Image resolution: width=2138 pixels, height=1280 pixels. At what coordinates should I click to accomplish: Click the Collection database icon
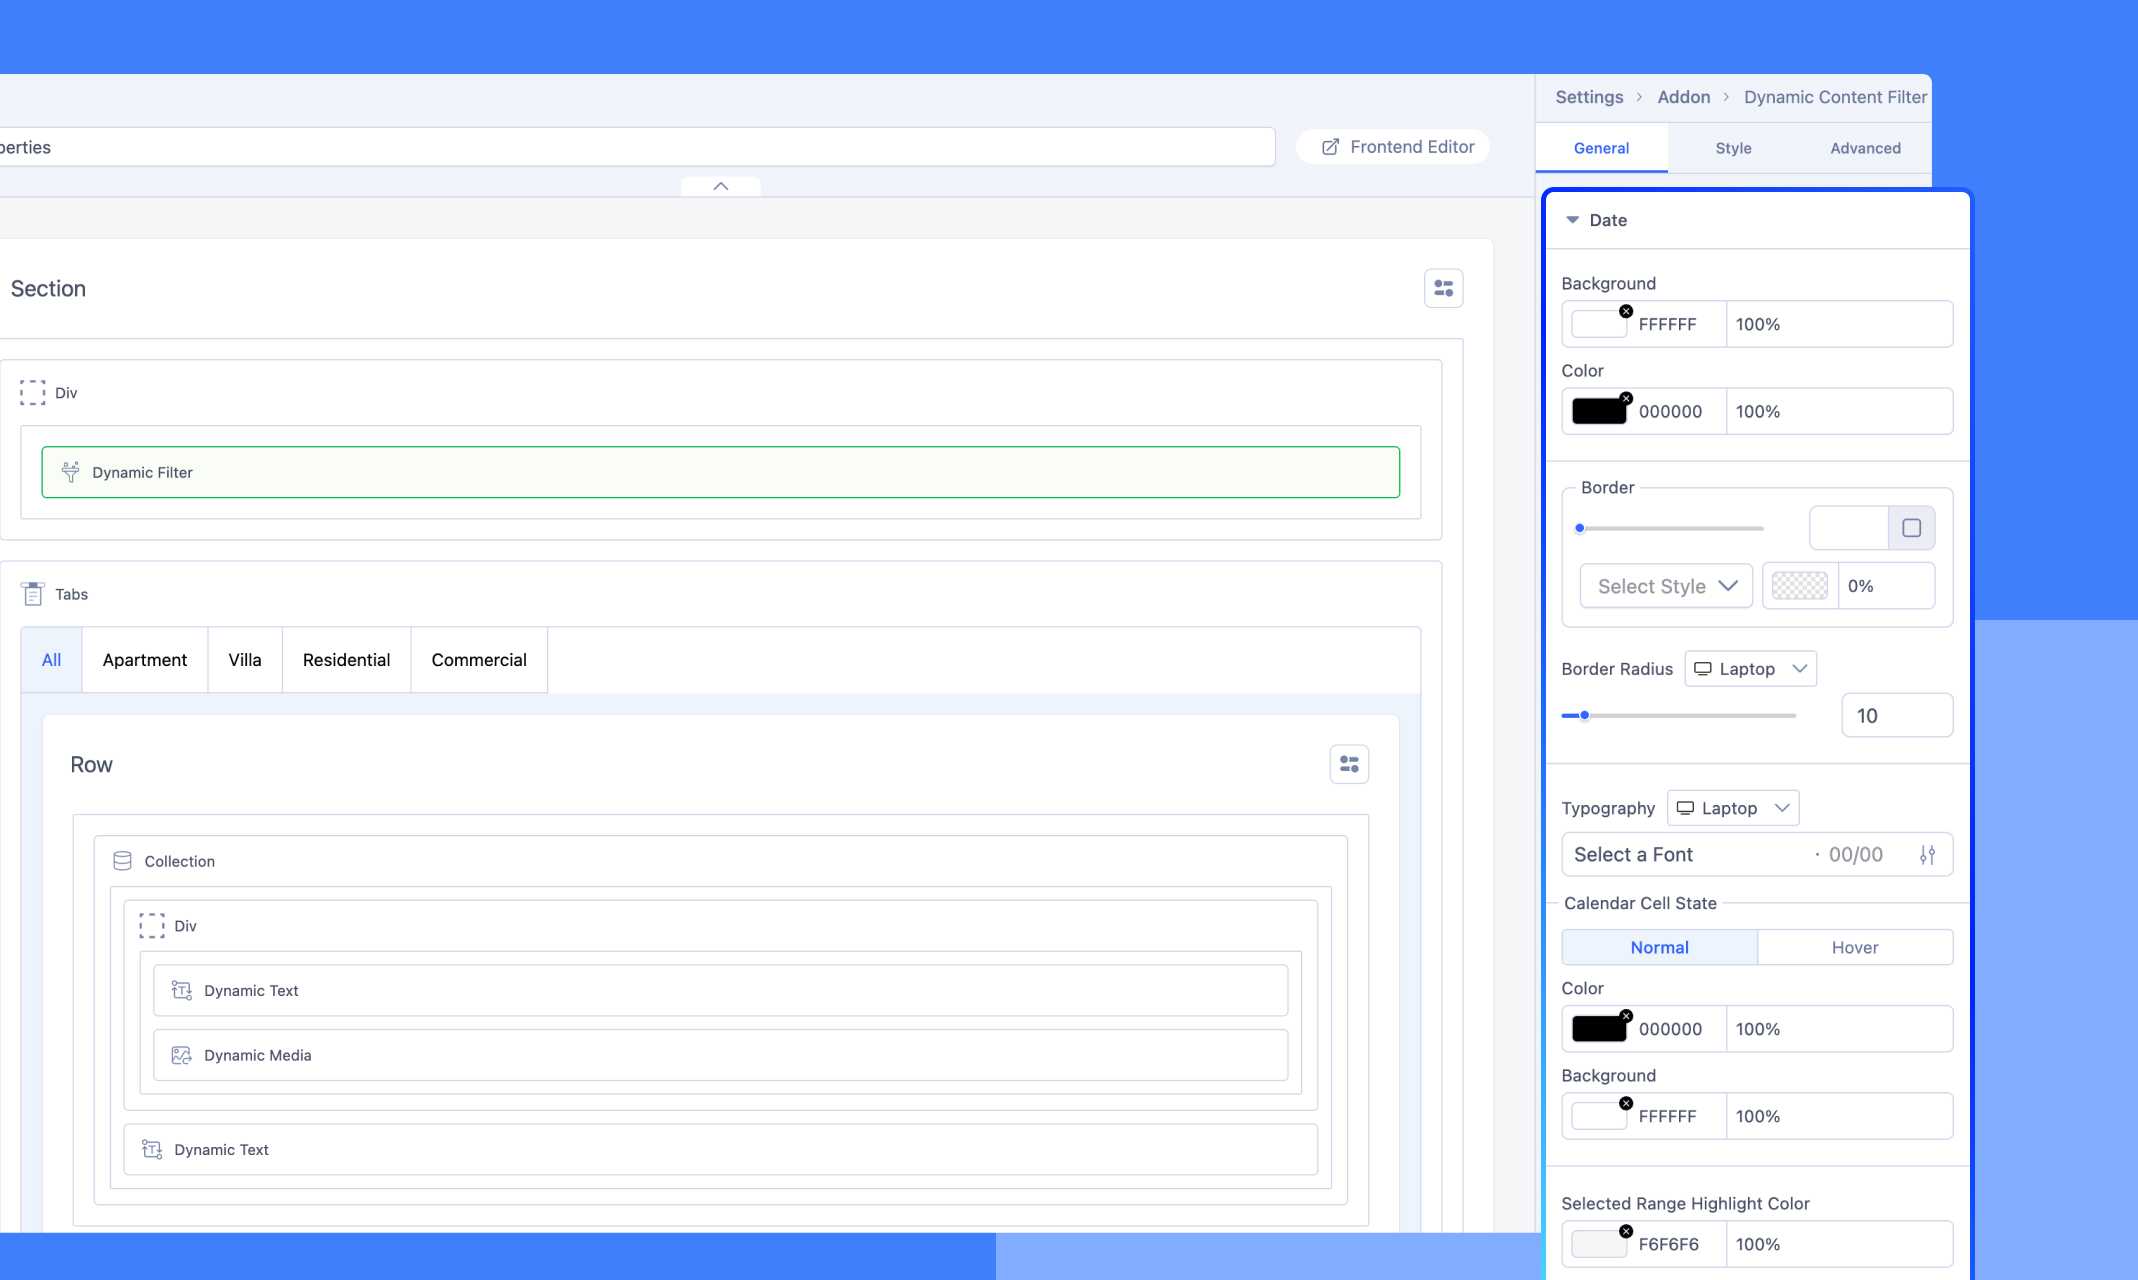[122, 861]
